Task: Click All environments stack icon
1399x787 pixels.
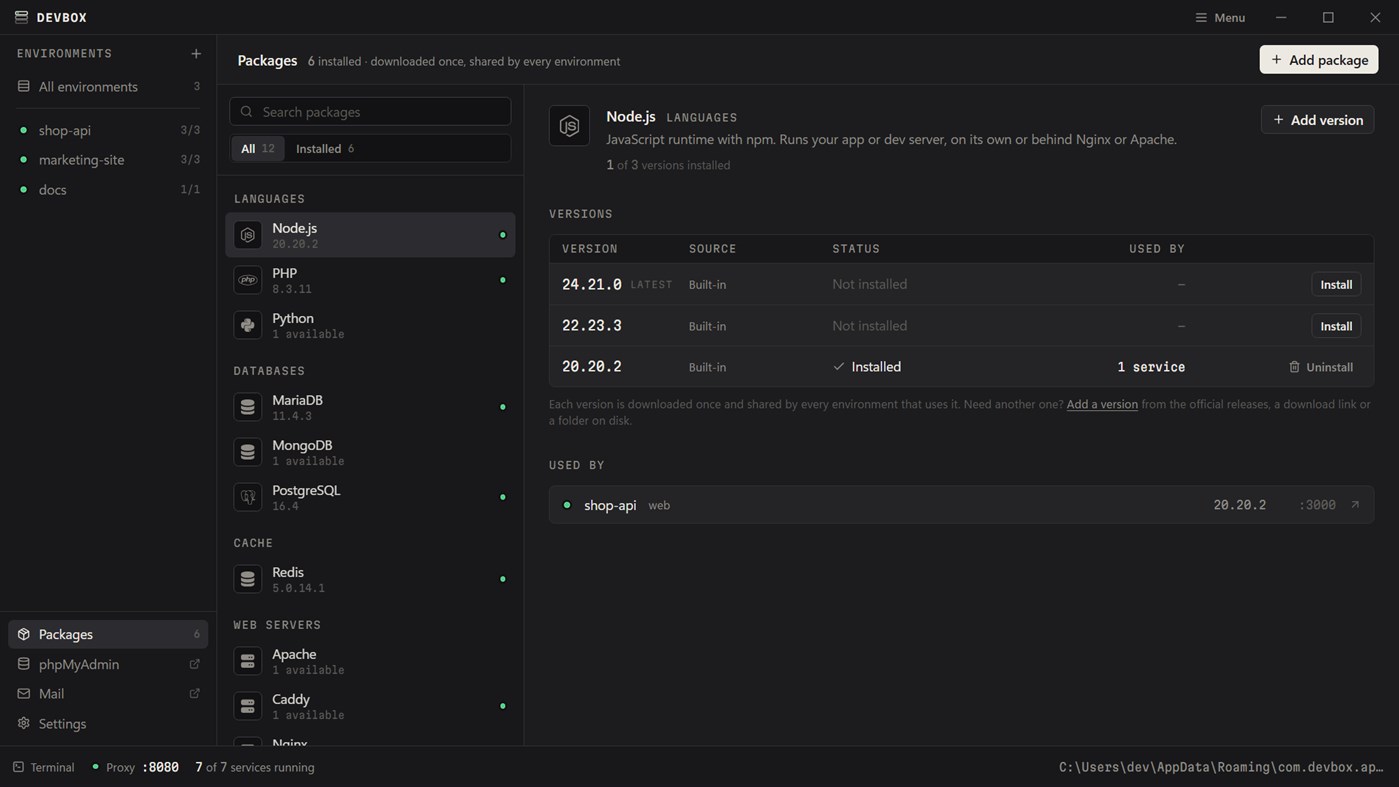Action: click(x=24, y=87)
